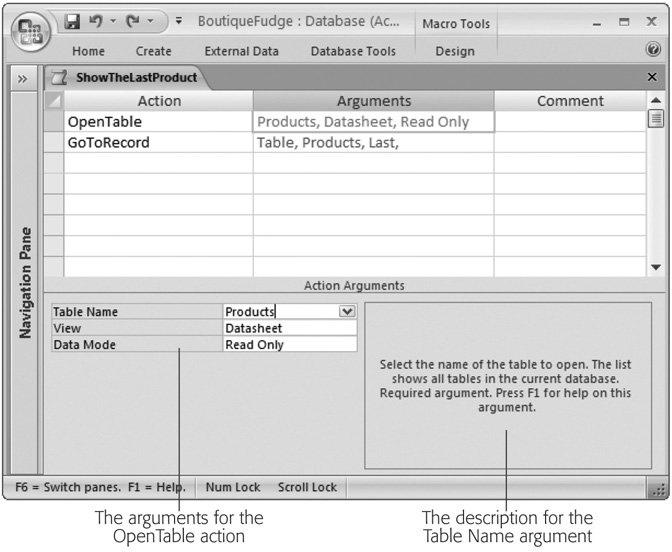Click the Save icon in Quick Access Toolbar

[x=72, y=21]
